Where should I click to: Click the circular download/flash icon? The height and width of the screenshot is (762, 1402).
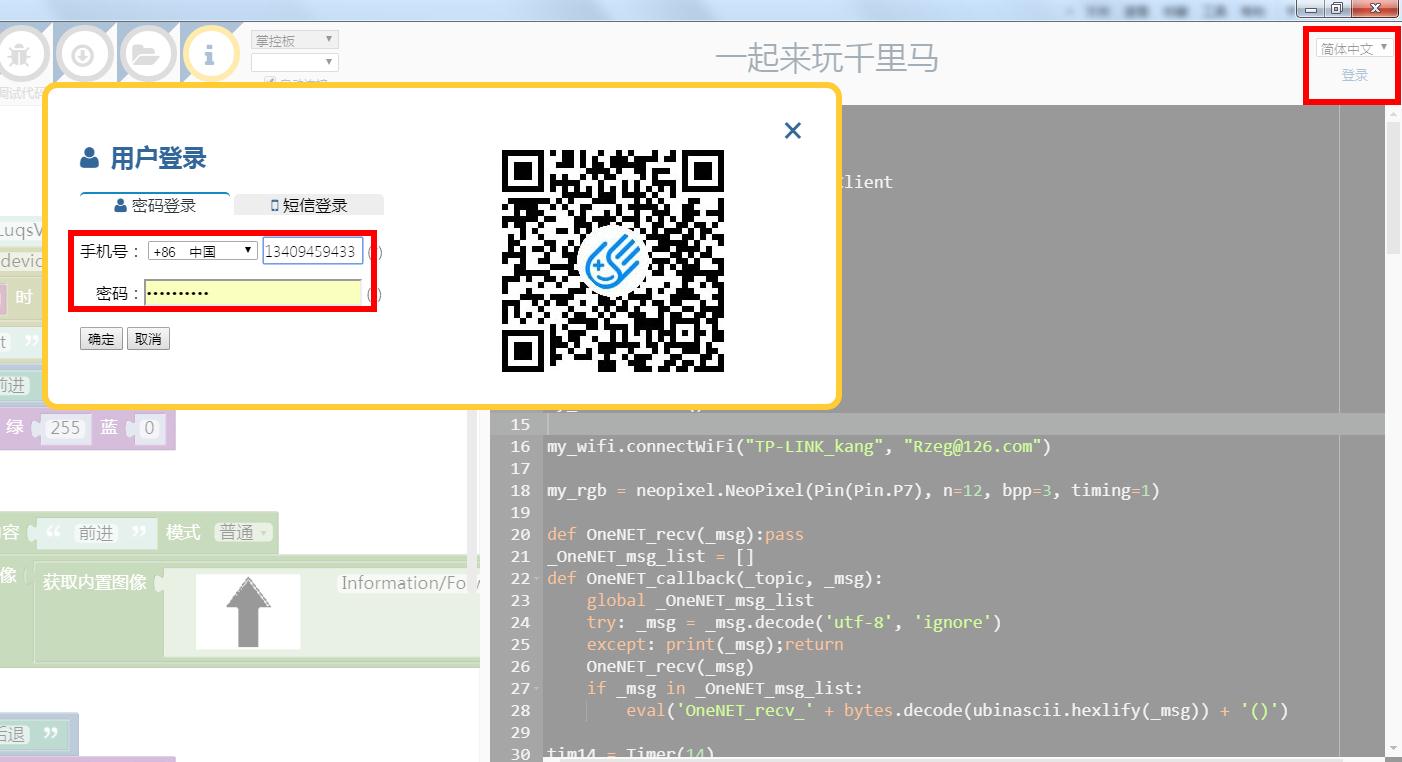click(x=83, y=55)
